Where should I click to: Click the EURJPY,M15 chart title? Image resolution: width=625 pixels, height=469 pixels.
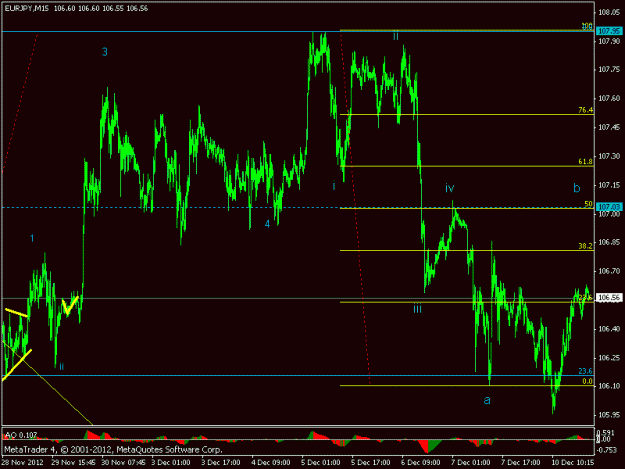click(27, 8)
